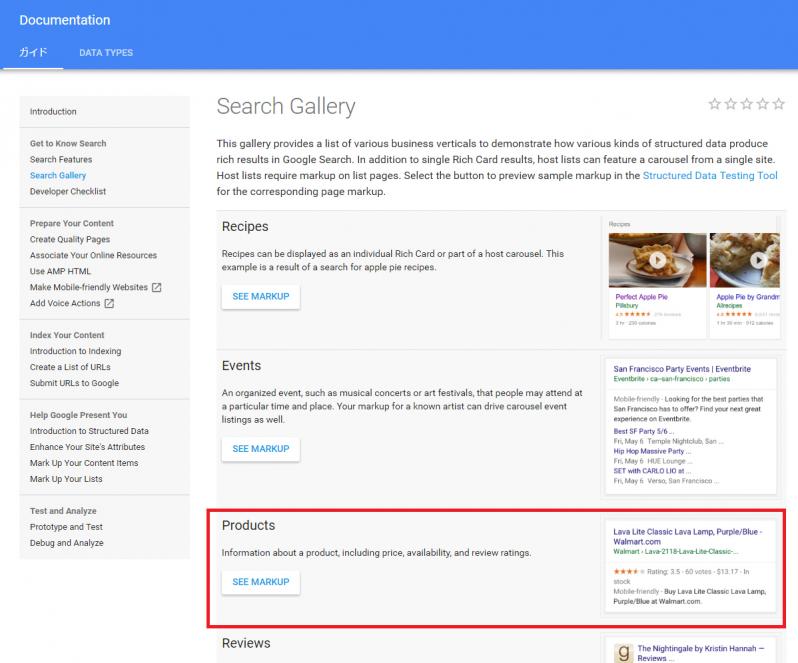Open Associate Your Online Resources
This screenshot has width=798, height=663.
93,255
